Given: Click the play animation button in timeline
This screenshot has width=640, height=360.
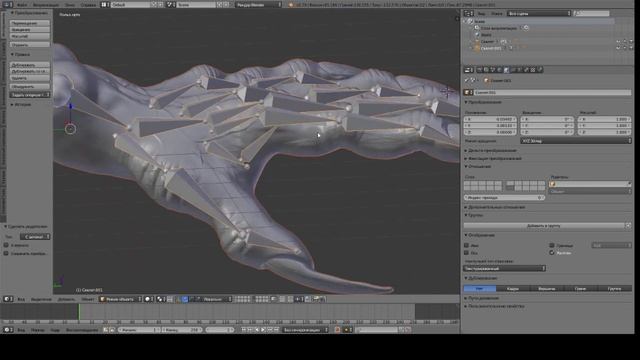Looking at the screenshot, I should (x=263, y=330).
